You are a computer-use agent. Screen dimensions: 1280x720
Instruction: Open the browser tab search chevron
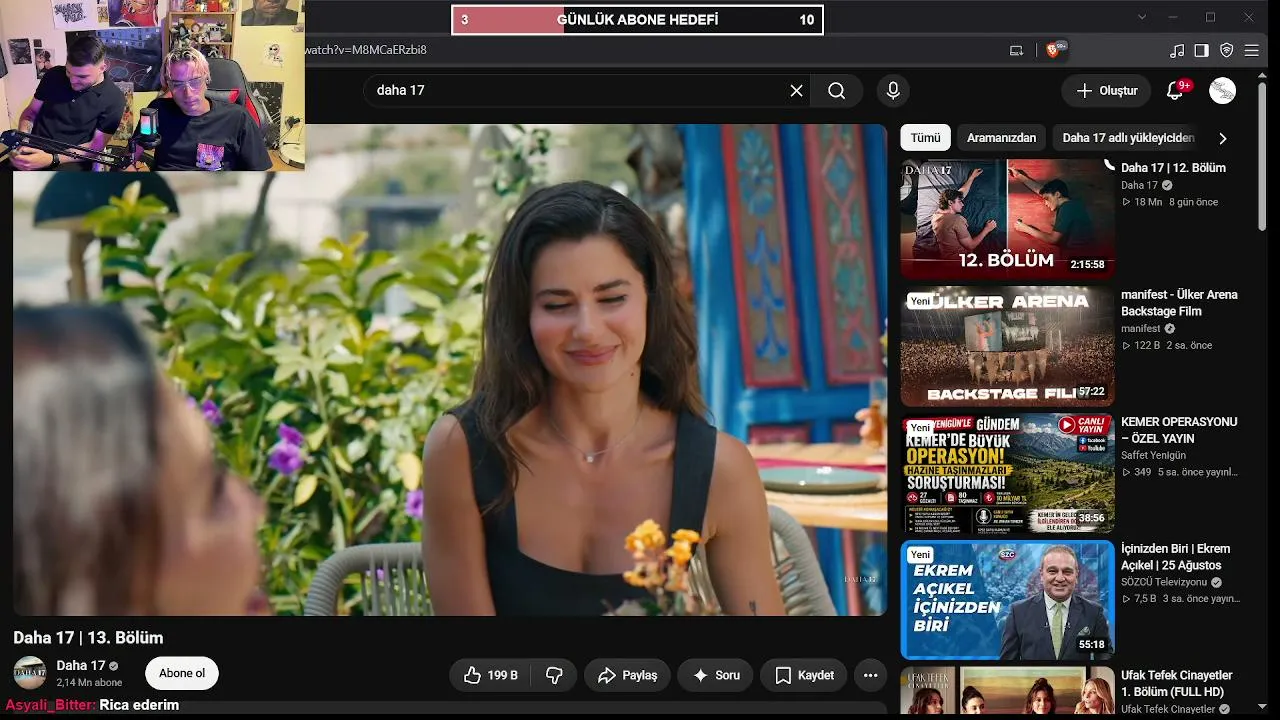pyautogui.click(x=1144, y=17)
